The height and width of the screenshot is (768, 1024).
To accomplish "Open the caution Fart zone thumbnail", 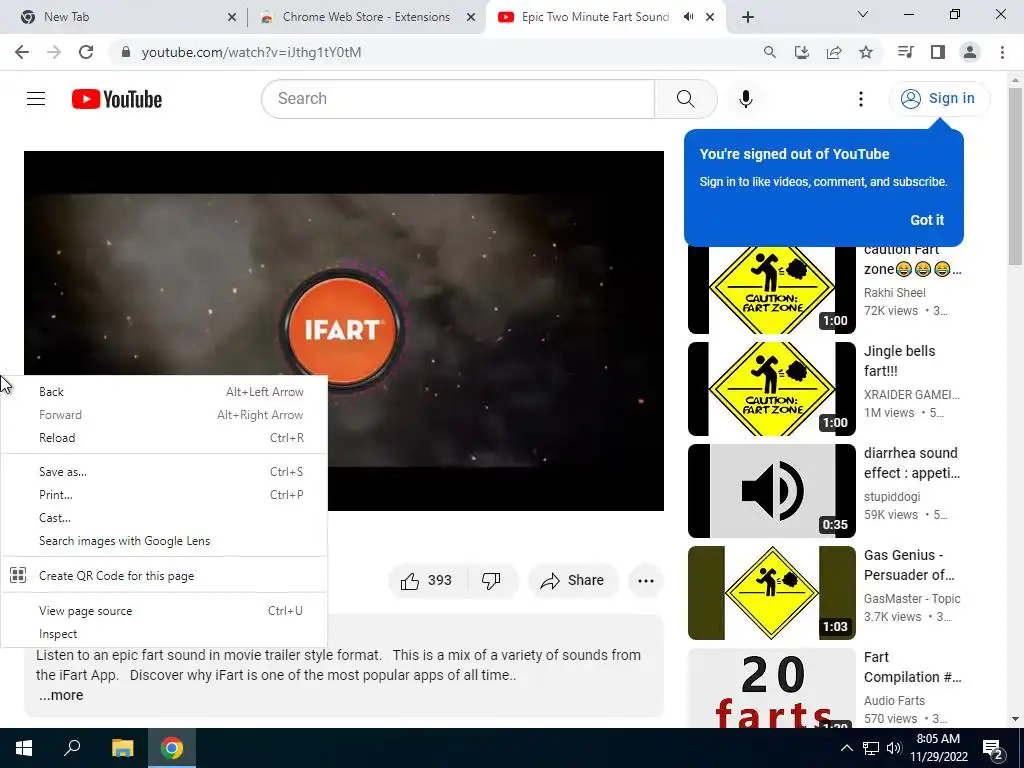I will pyautogui.click(x=771, y=290).
